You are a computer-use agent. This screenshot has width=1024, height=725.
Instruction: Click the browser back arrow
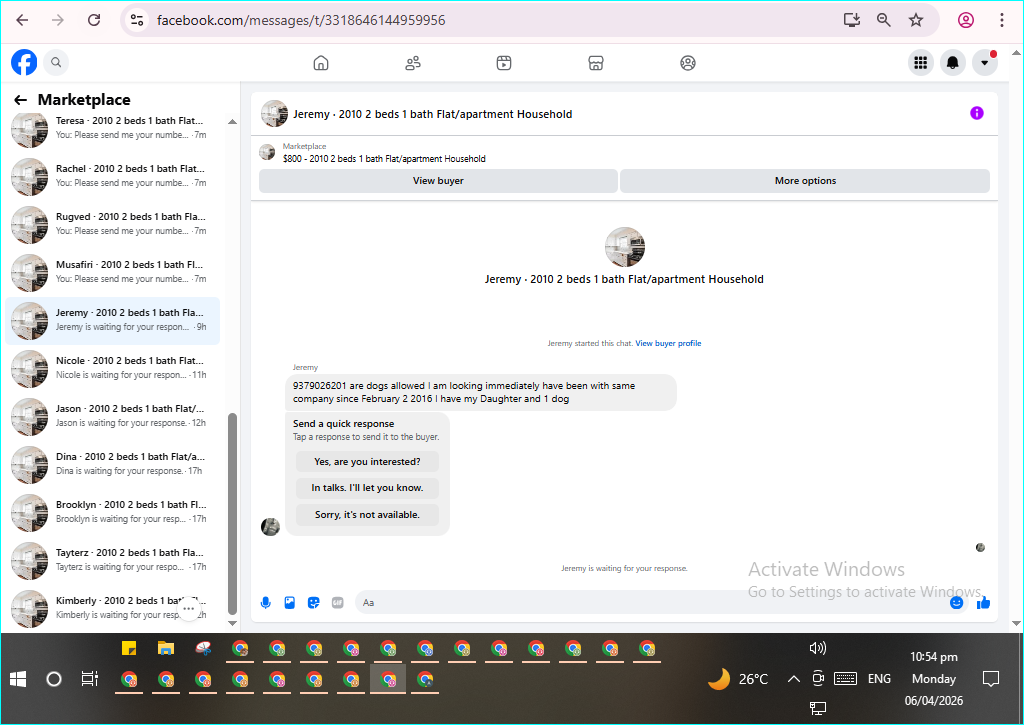(x=22, y=20)
